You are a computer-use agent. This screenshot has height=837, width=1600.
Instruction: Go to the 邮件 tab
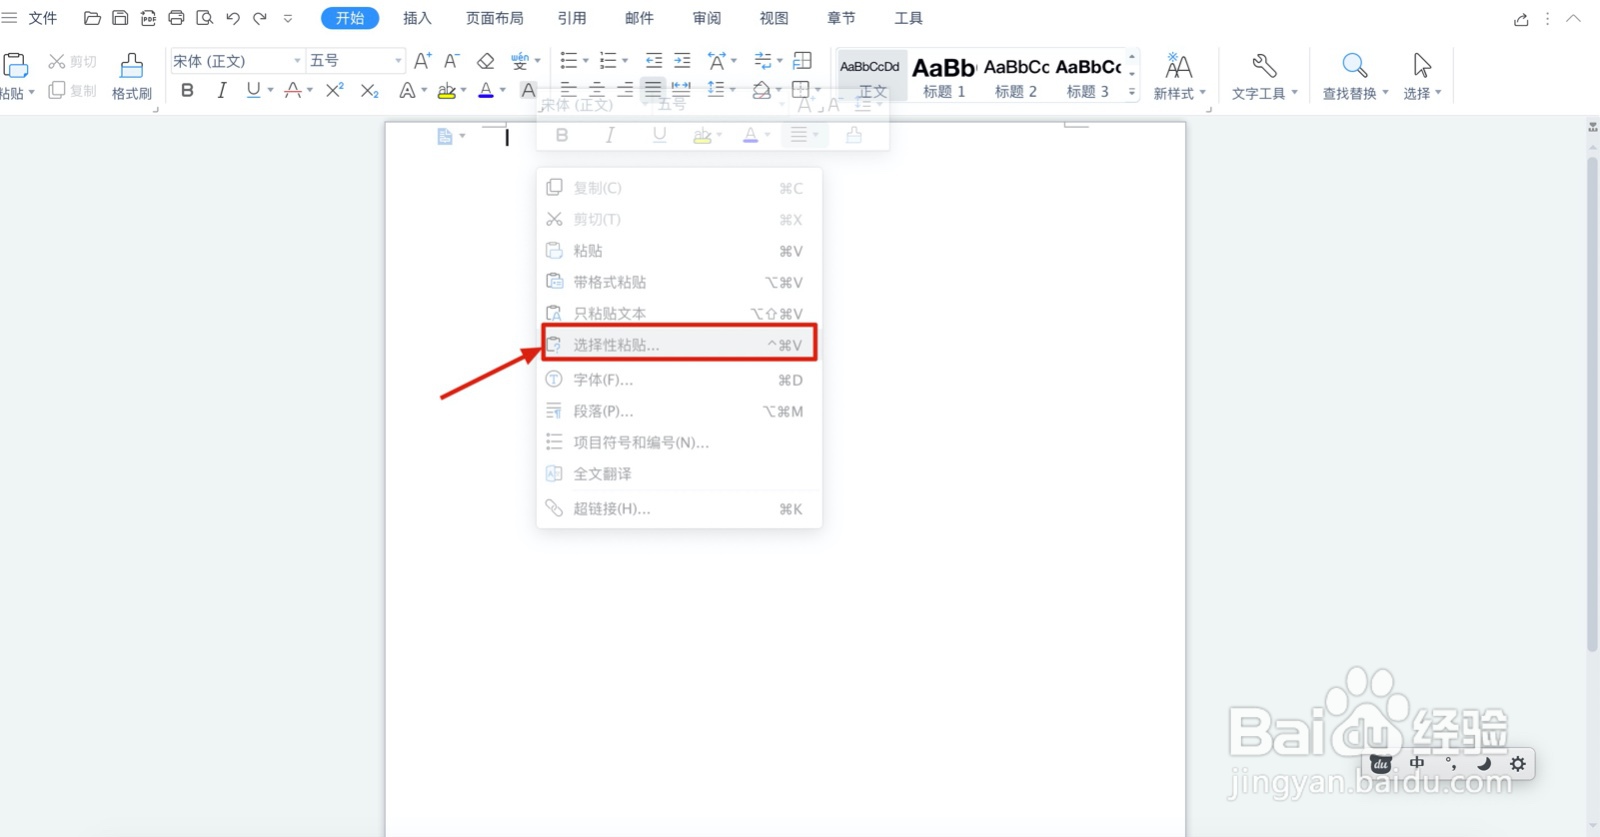pos(639,18)
